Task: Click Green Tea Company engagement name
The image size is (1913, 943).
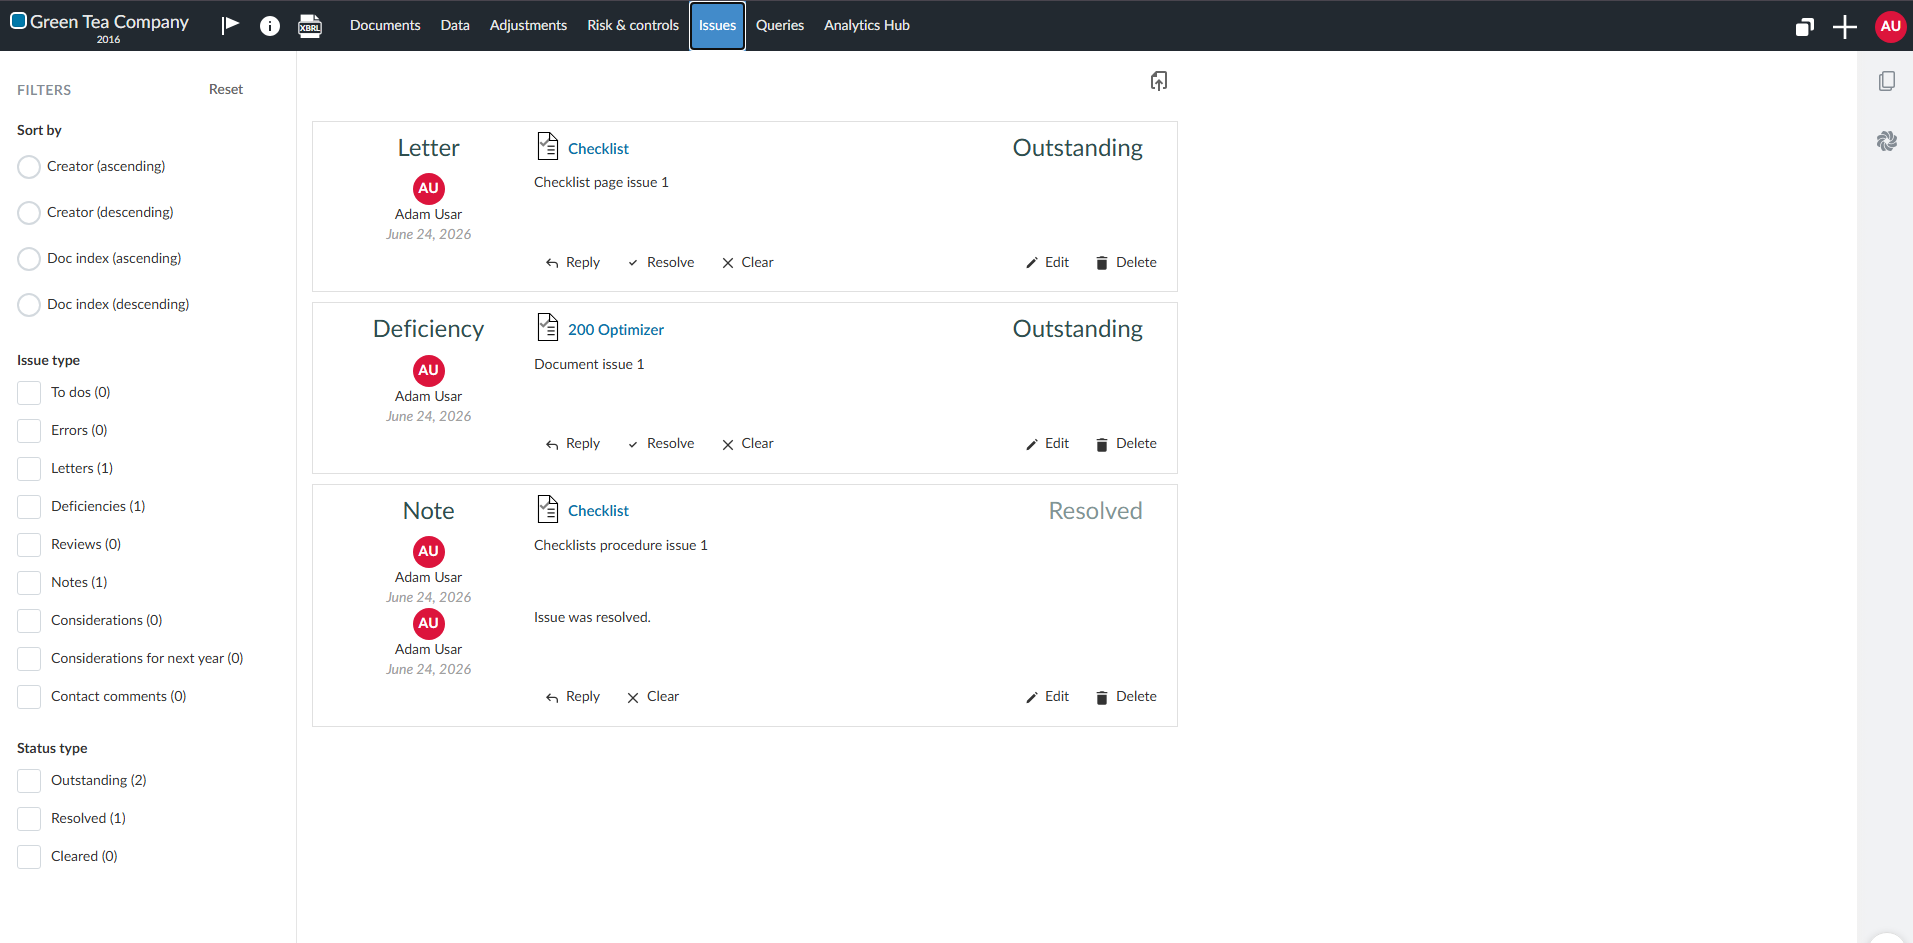Action: click(x=109, y=21)
